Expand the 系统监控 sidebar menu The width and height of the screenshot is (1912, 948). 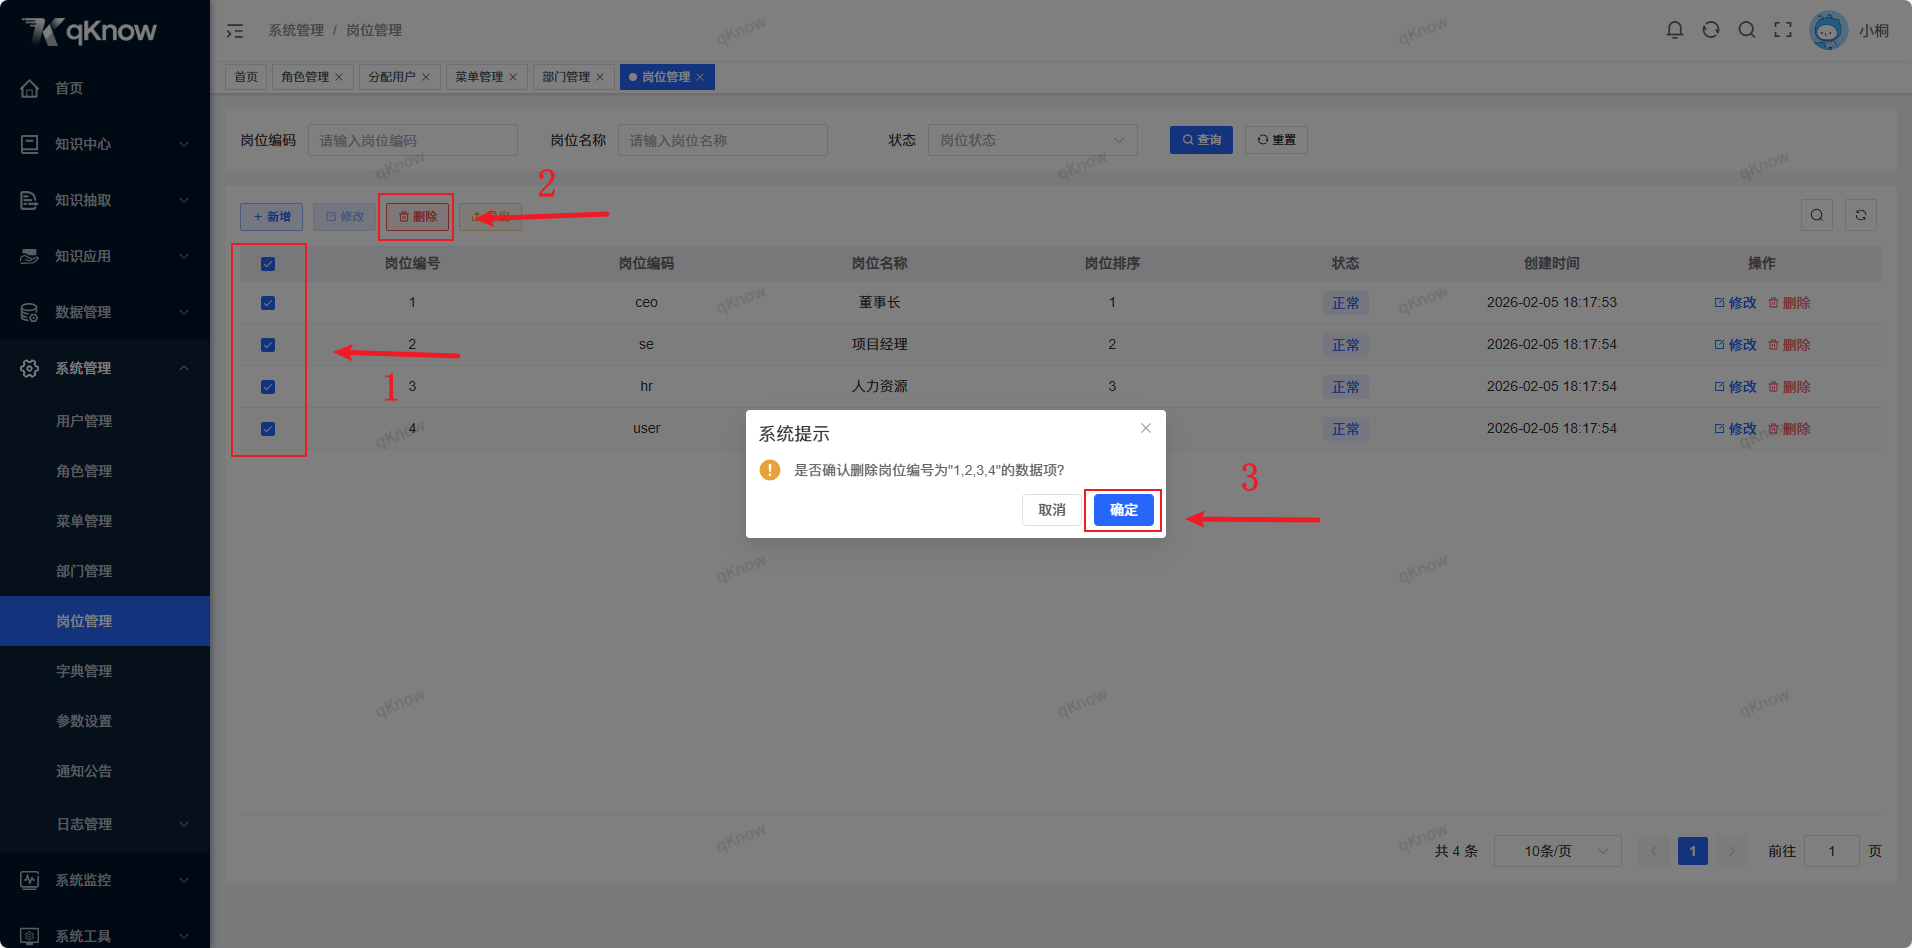pyautogui.click(x=105, y=880)
